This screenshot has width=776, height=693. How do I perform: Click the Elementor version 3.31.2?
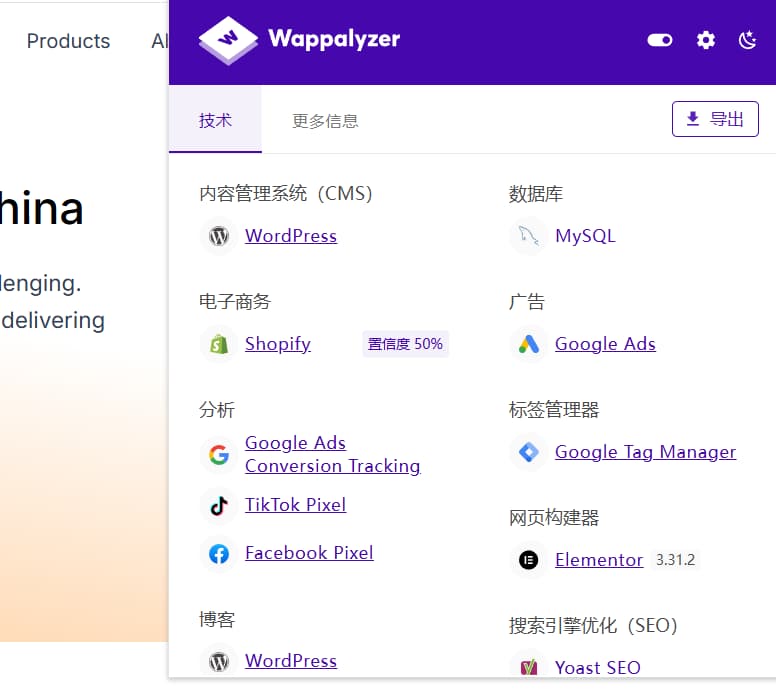pos(675,560)
